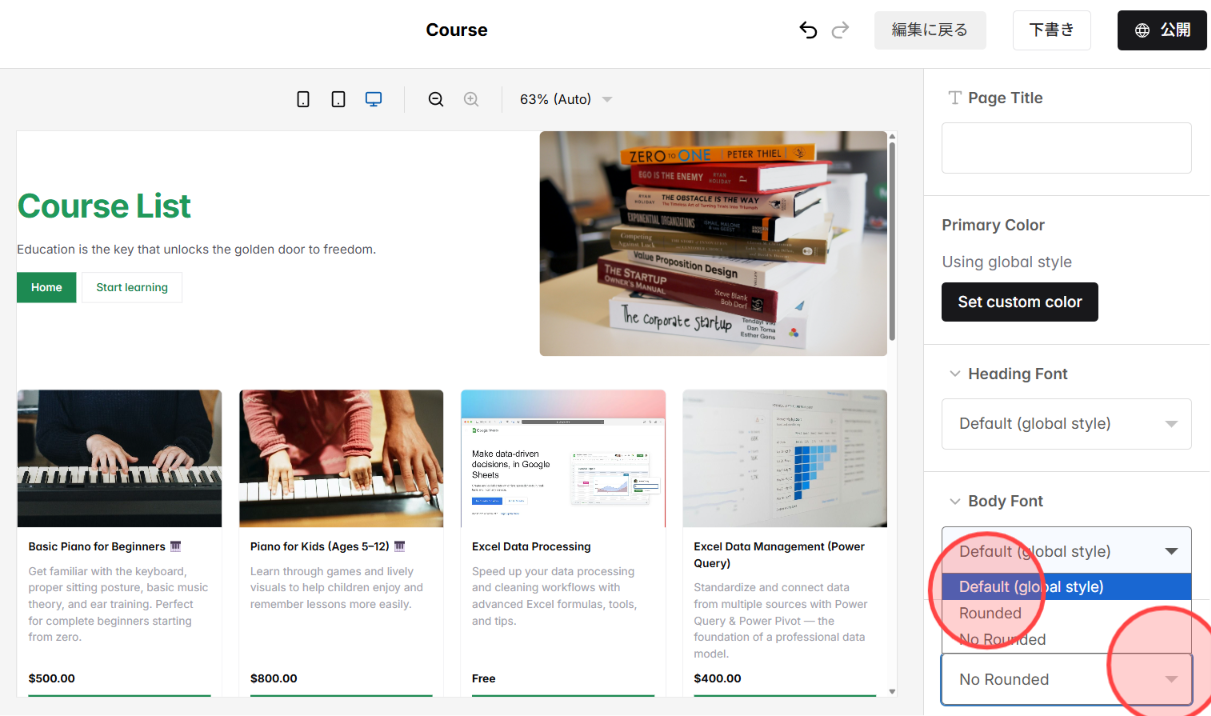Open the Heading Font dropdown
Image resolution: width=1211 pixels, height=716 pixels.
(x=1066, y=424)
